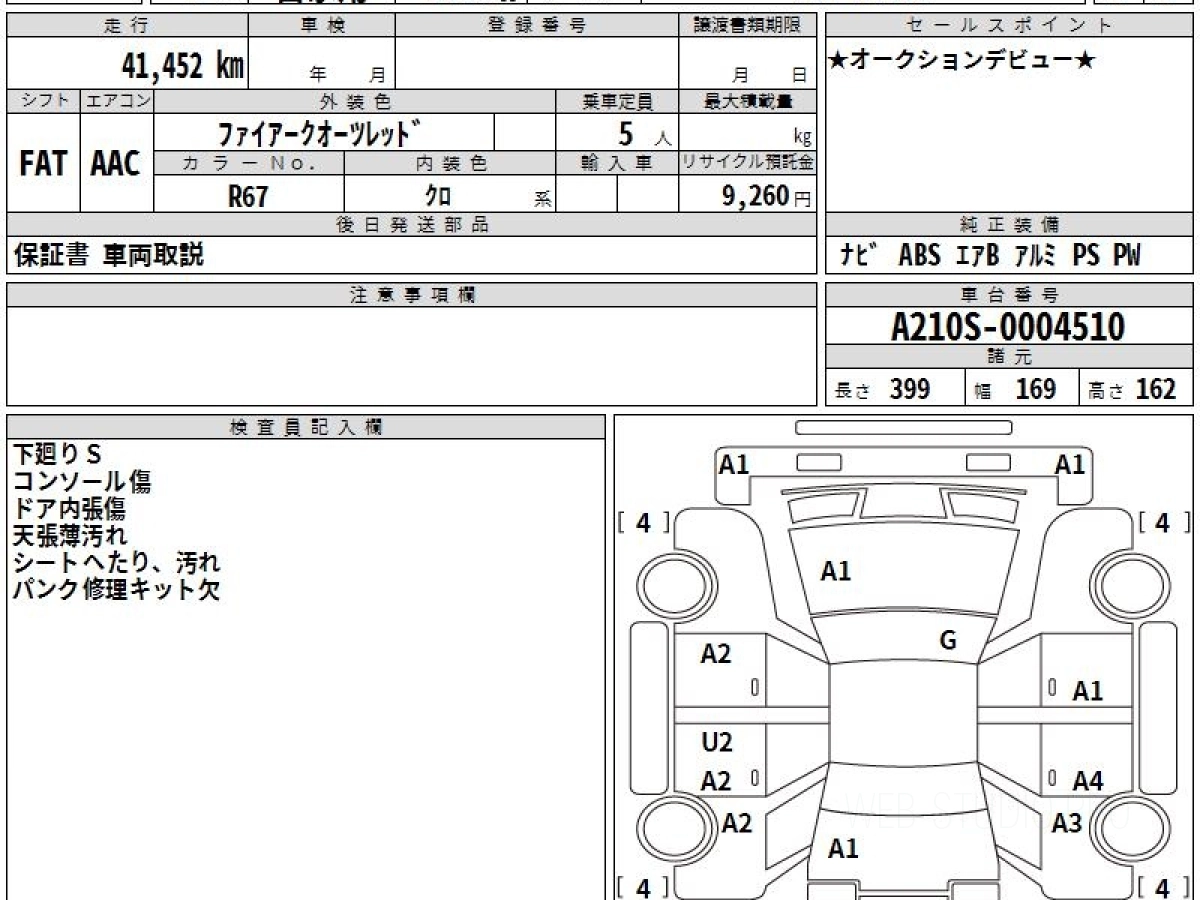Select inspector note ドア内張傷
The image size is (1200, 900).
(x=69, y=509)
